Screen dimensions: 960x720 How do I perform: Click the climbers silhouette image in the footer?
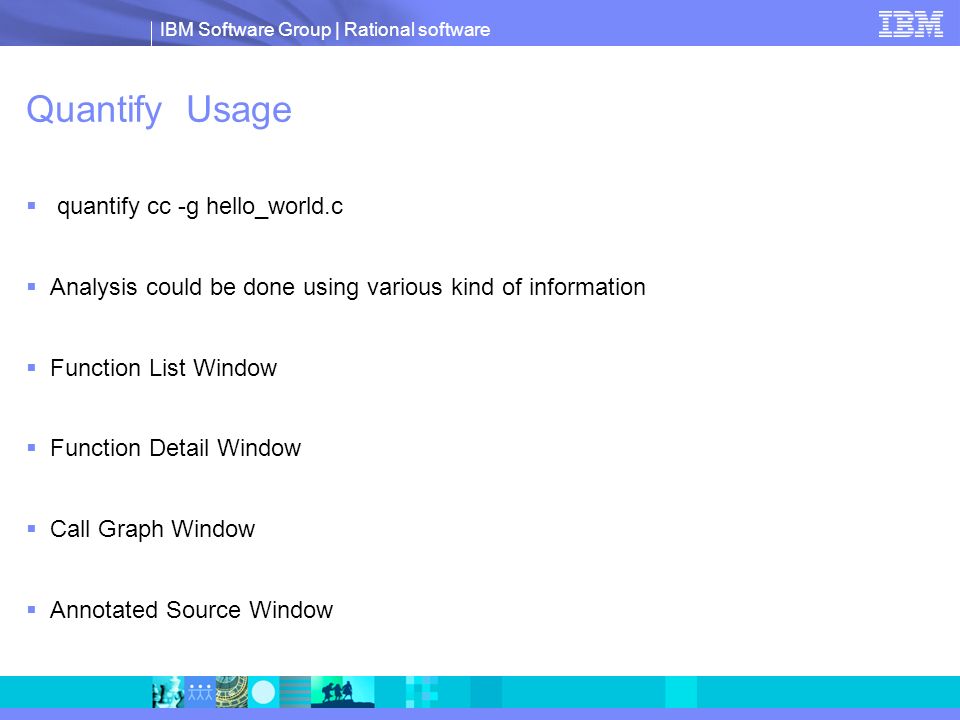343,692
